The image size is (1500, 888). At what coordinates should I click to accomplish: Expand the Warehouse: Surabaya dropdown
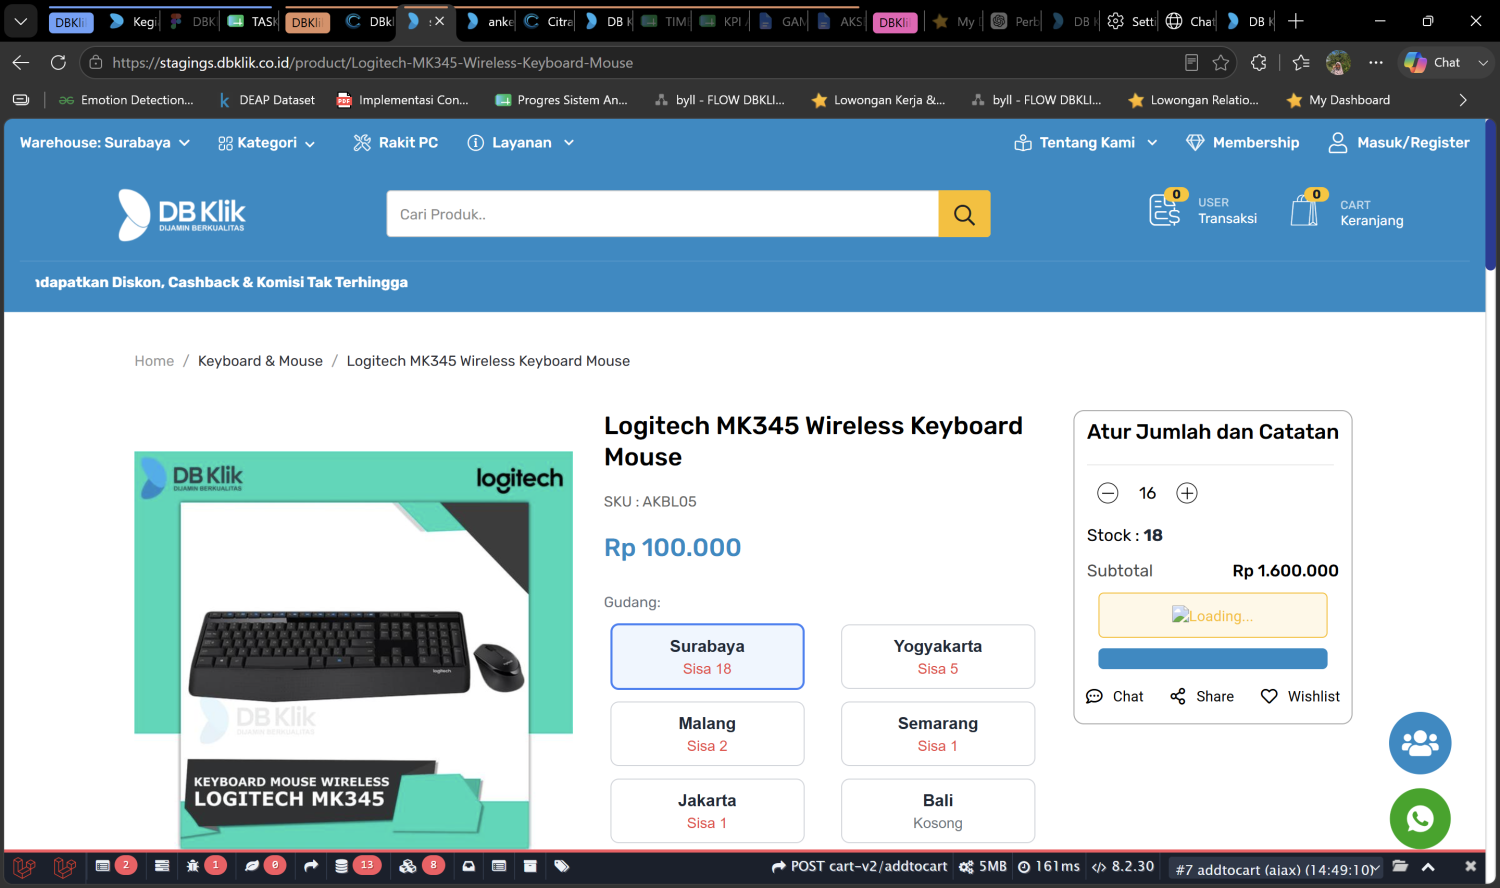[105, 143]
